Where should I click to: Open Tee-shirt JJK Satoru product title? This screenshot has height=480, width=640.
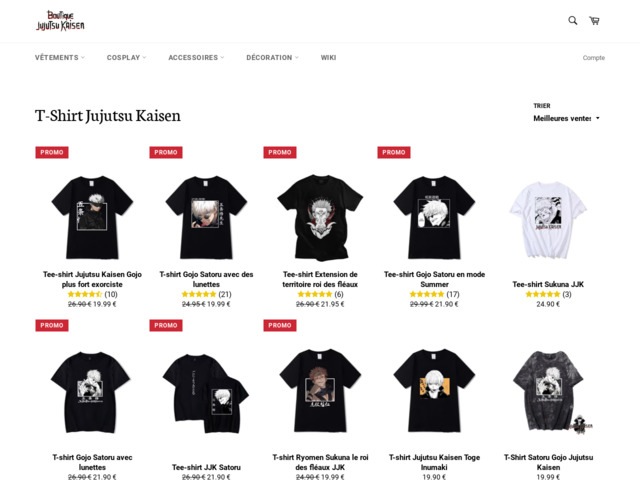(x=207, y=467)
